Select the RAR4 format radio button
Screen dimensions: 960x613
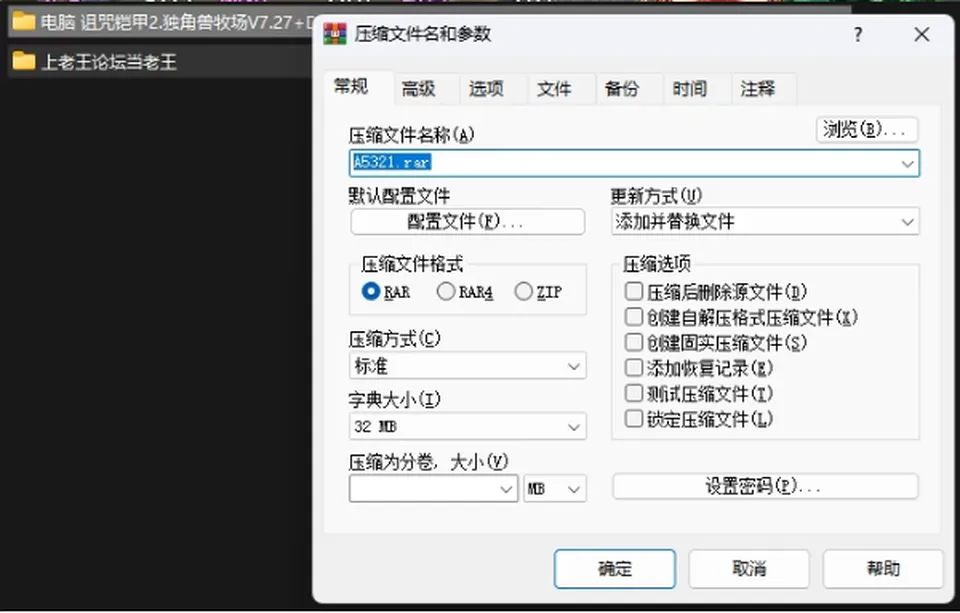pos(446,291)
